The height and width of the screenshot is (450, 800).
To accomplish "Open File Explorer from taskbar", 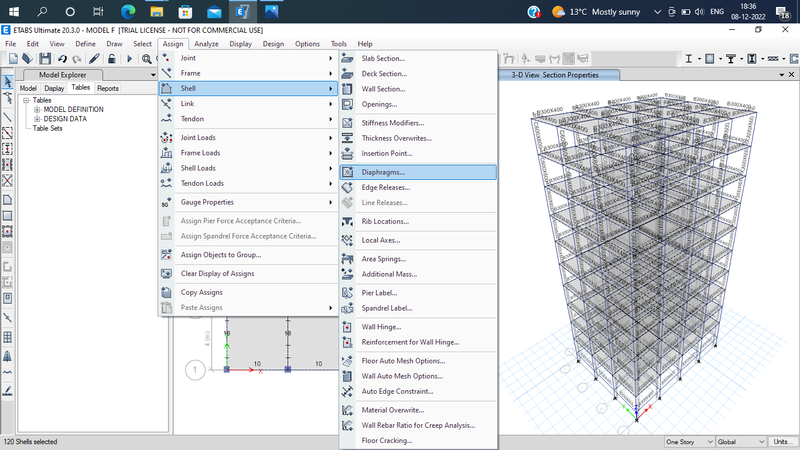I will pyautogui.click(x=157, y=11).
